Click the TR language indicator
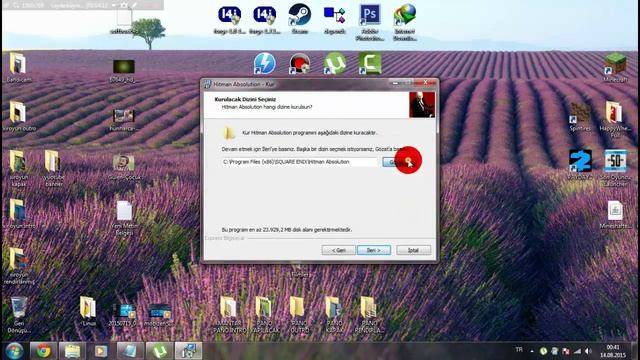640x360 pixels. point(519,350)
